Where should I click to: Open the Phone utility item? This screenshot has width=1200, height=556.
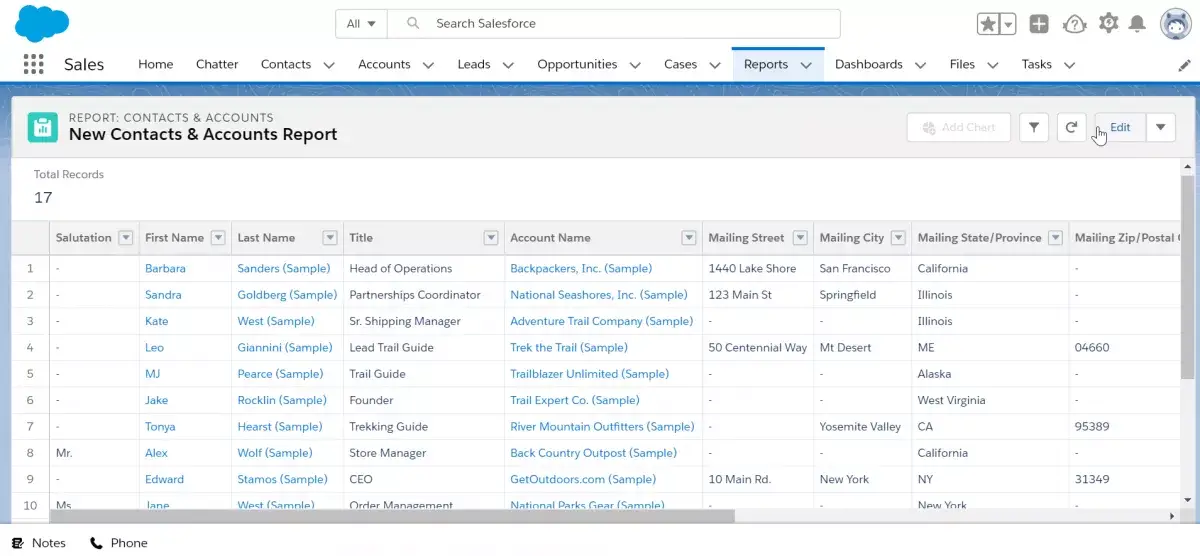click(x=119, y=543)
